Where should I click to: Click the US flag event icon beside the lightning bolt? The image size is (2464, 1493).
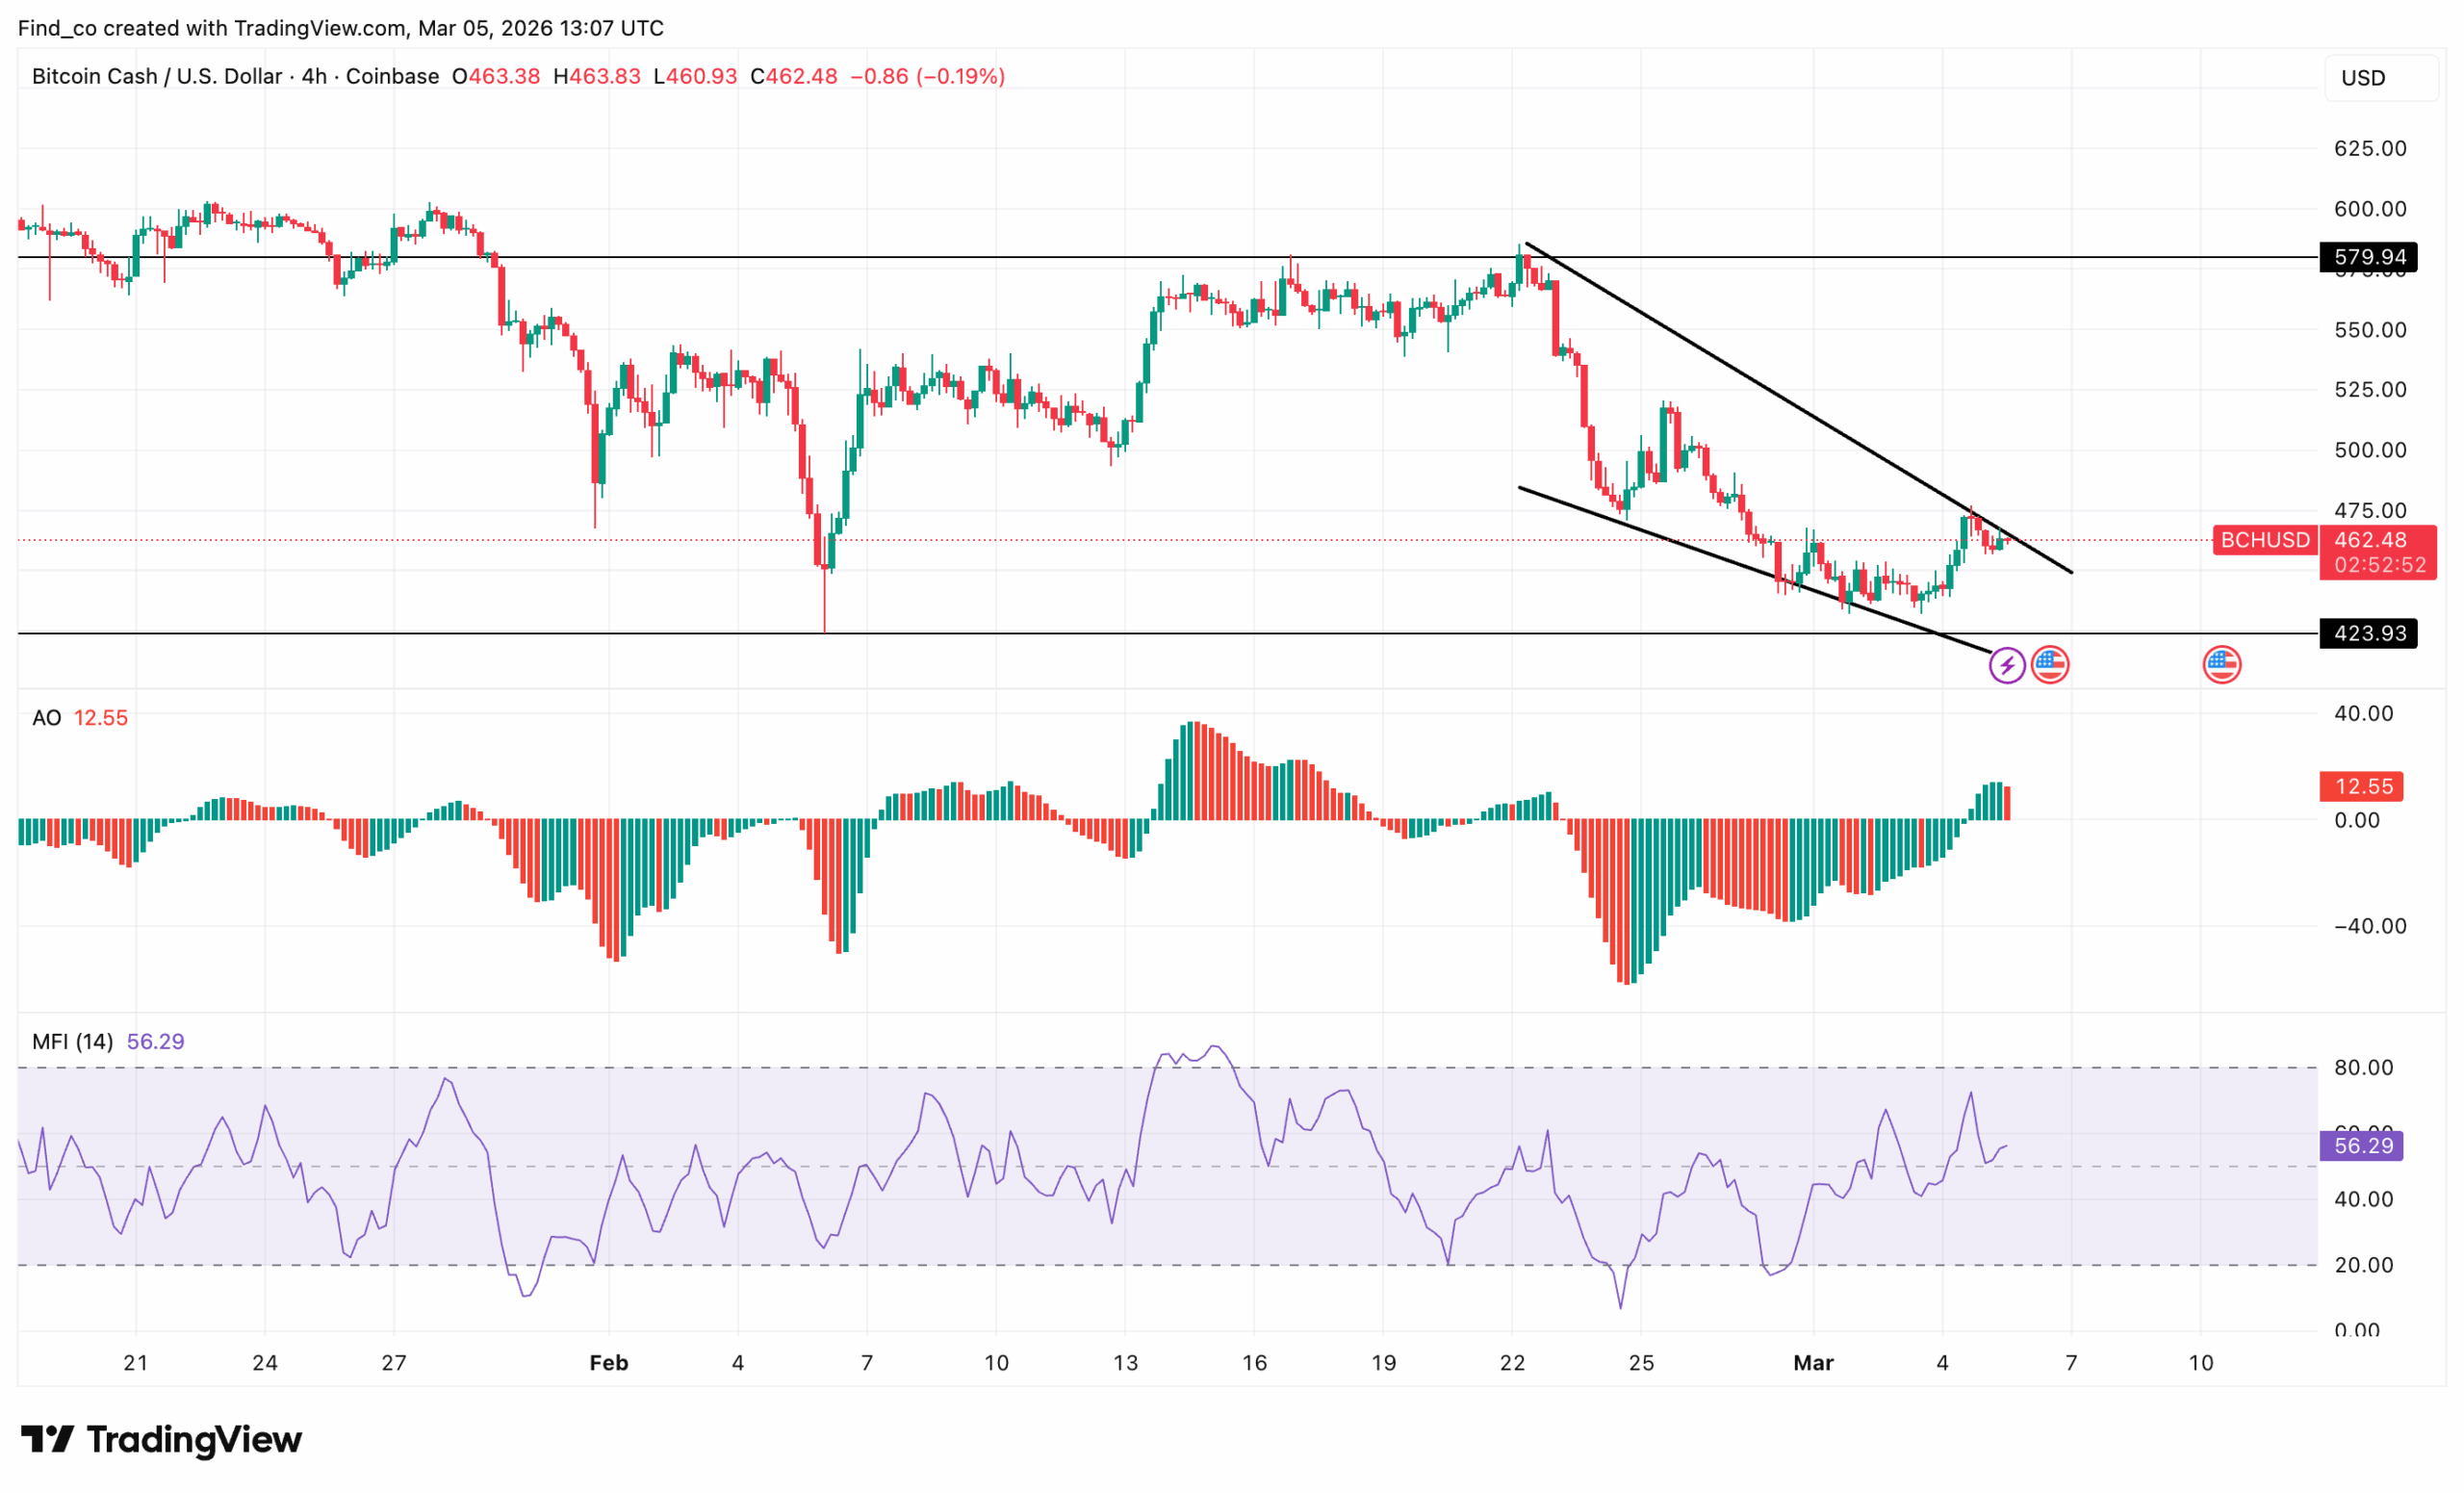[x=2050, y=665]
